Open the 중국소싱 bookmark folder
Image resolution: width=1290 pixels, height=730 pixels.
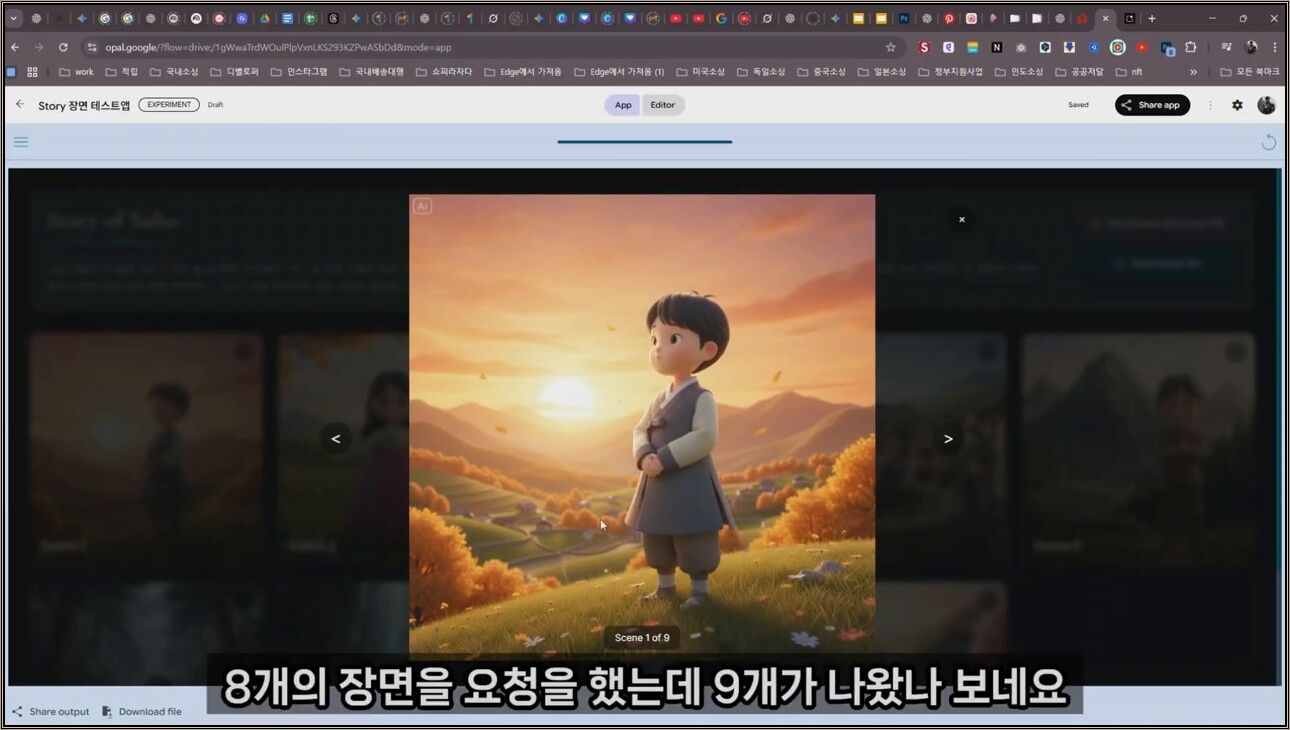click(x=820, y=72)
